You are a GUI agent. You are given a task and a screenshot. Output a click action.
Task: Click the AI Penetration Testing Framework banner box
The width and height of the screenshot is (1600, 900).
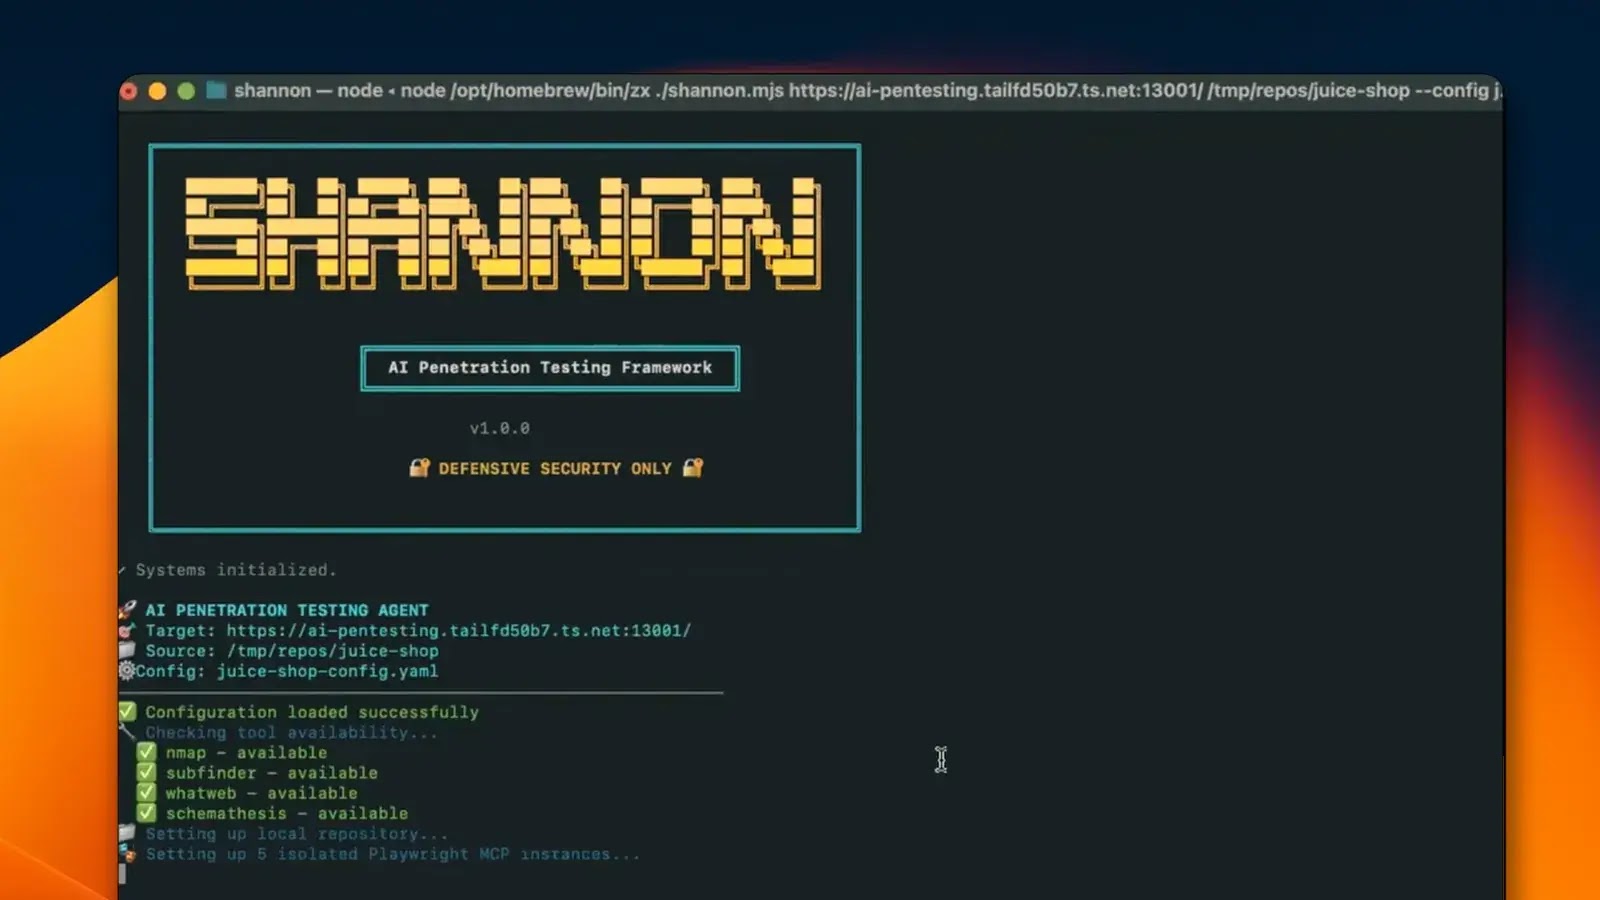coord(549,368)
